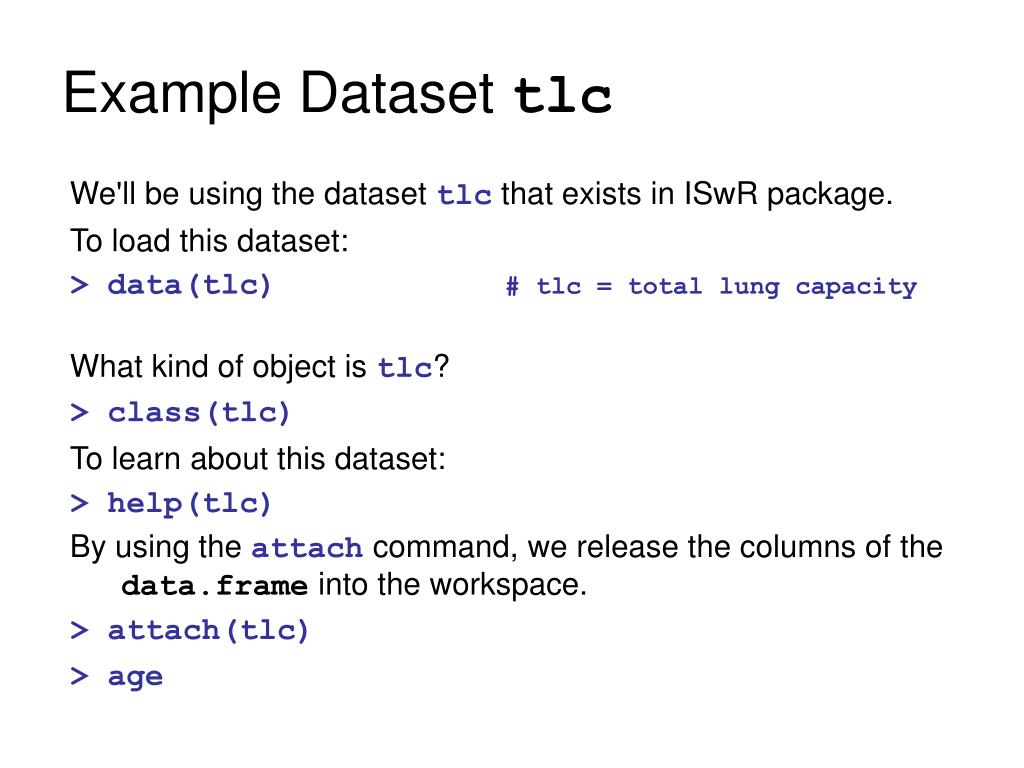The height and width of the screenshot is (768, 1024).
Task: Click the prompt symbol before "age"
Action: click(x=79, y=677)
